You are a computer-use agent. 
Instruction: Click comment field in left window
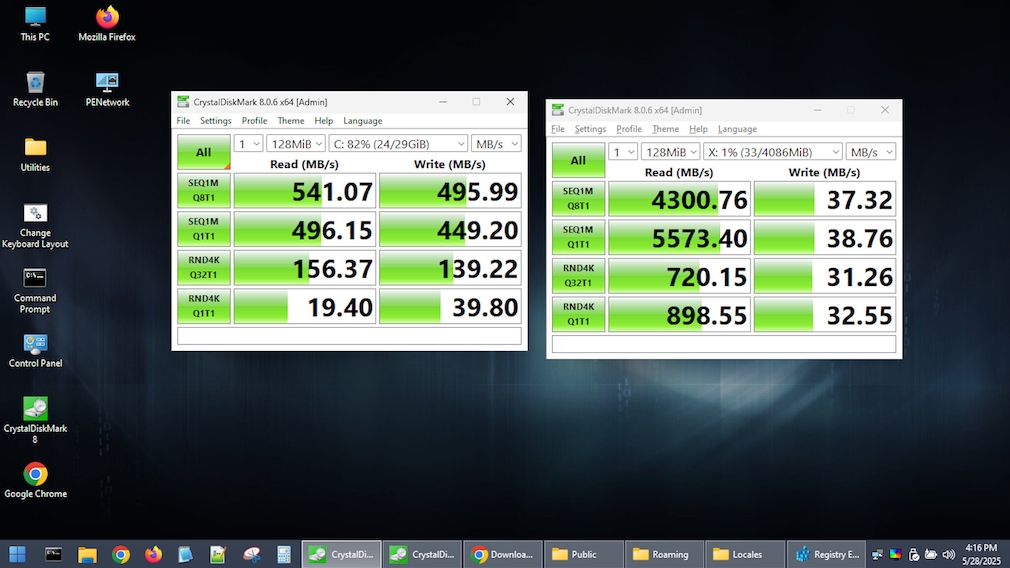[349, 336]
